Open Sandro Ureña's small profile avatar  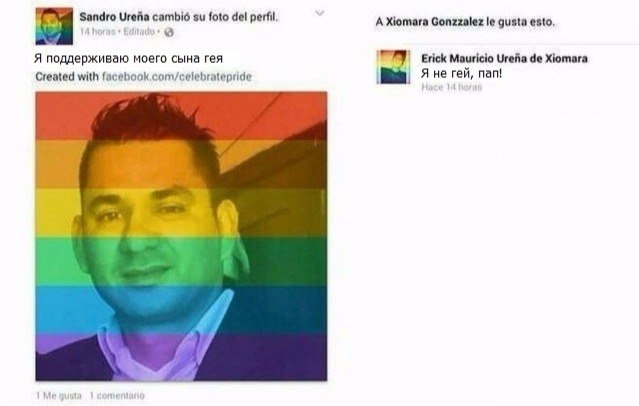(54, 26)
